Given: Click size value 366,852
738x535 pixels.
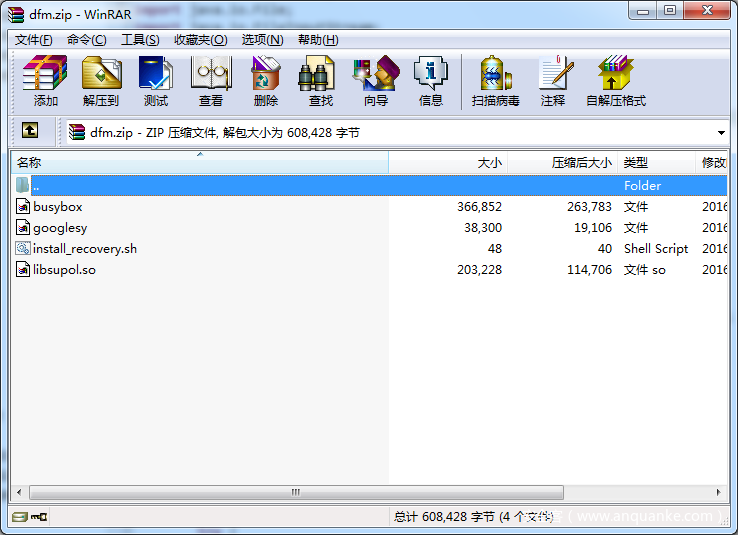Looking at the screenshot, I should (x=479, y=207).
